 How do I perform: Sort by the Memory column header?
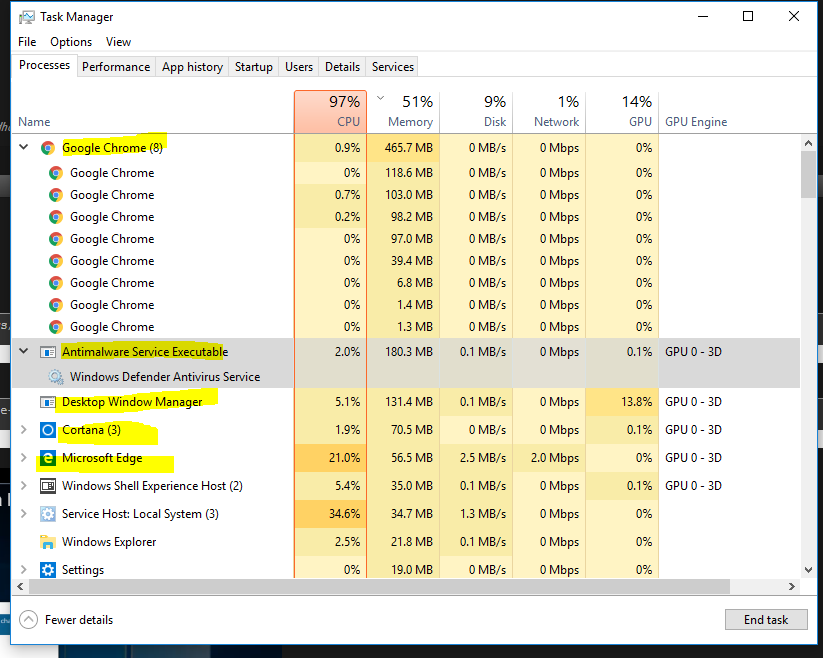403,112
